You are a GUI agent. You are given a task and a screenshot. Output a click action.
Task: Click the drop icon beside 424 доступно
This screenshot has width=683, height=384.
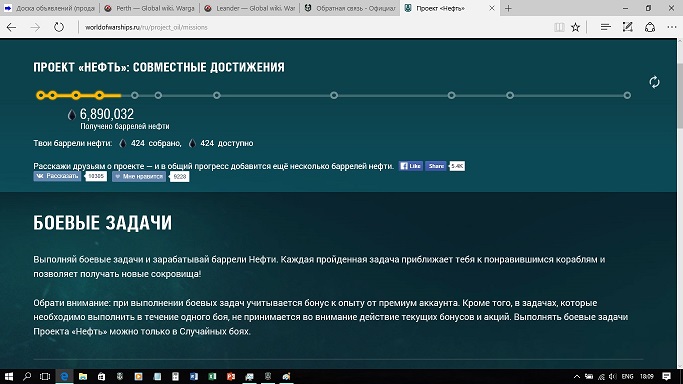point(192,143)
